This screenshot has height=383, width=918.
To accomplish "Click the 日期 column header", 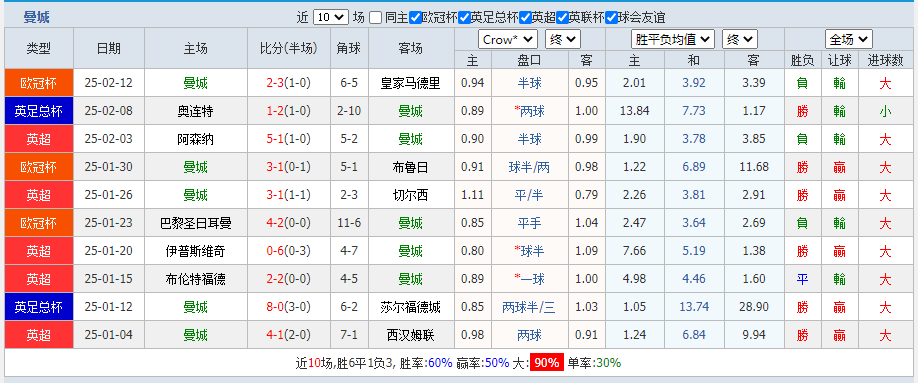I will tap(109, 48).
